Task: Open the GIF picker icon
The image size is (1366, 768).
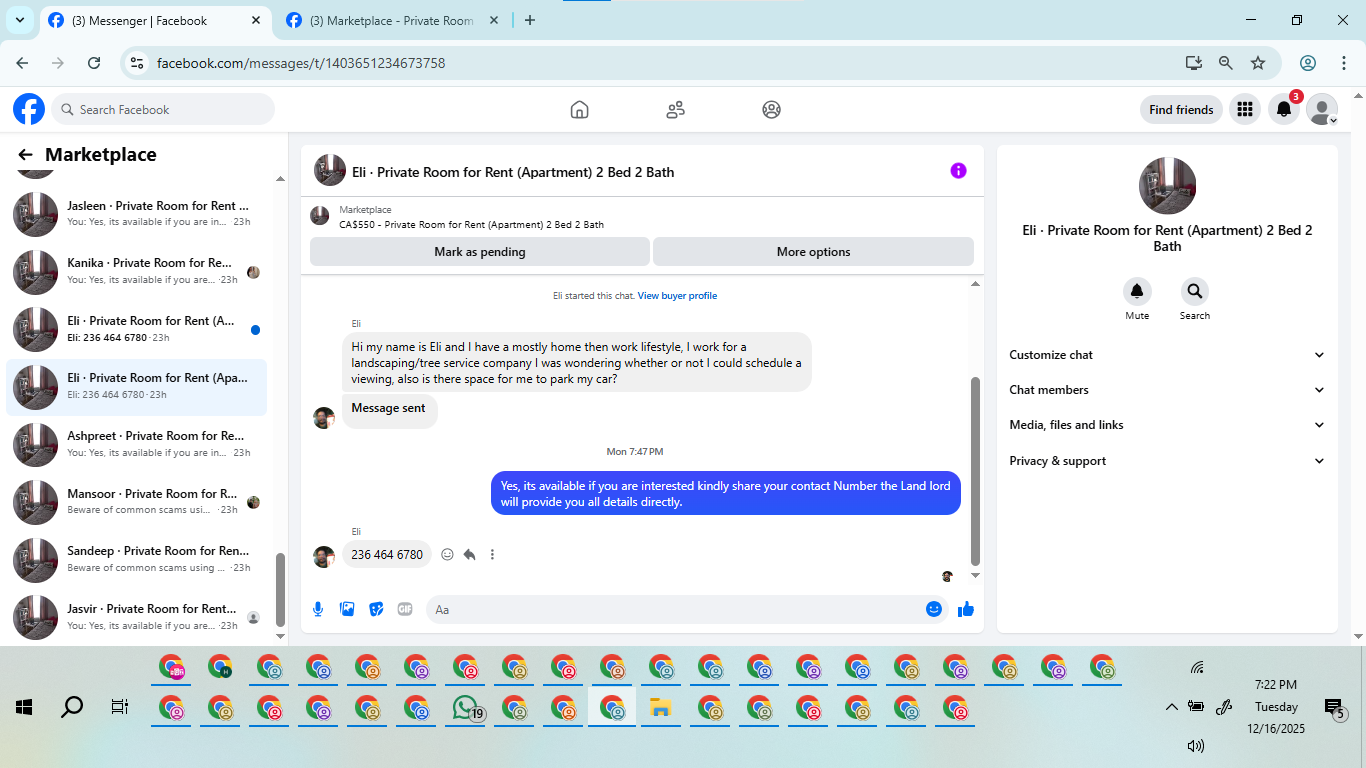Action: click(x=405, y=609)
